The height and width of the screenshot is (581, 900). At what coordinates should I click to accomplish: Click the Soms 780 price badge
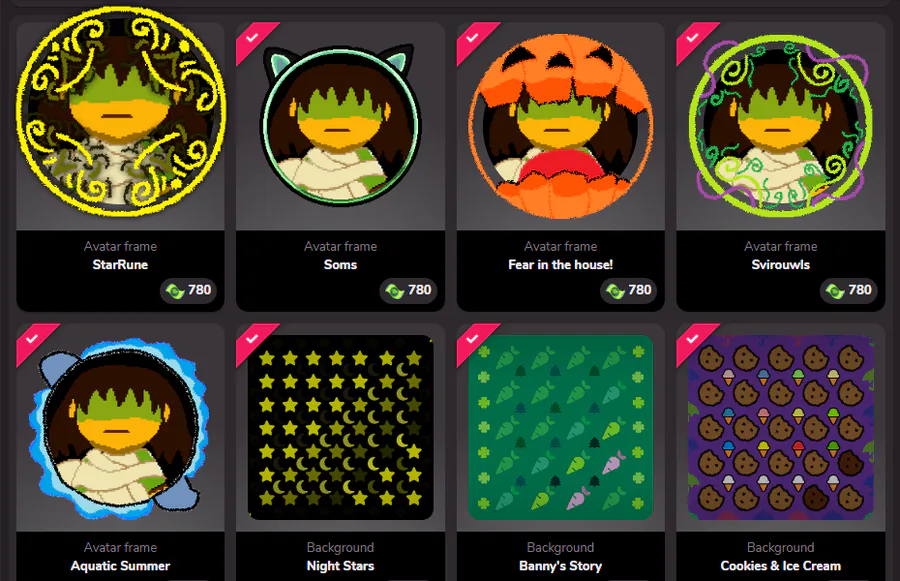[x=409, y=290]
